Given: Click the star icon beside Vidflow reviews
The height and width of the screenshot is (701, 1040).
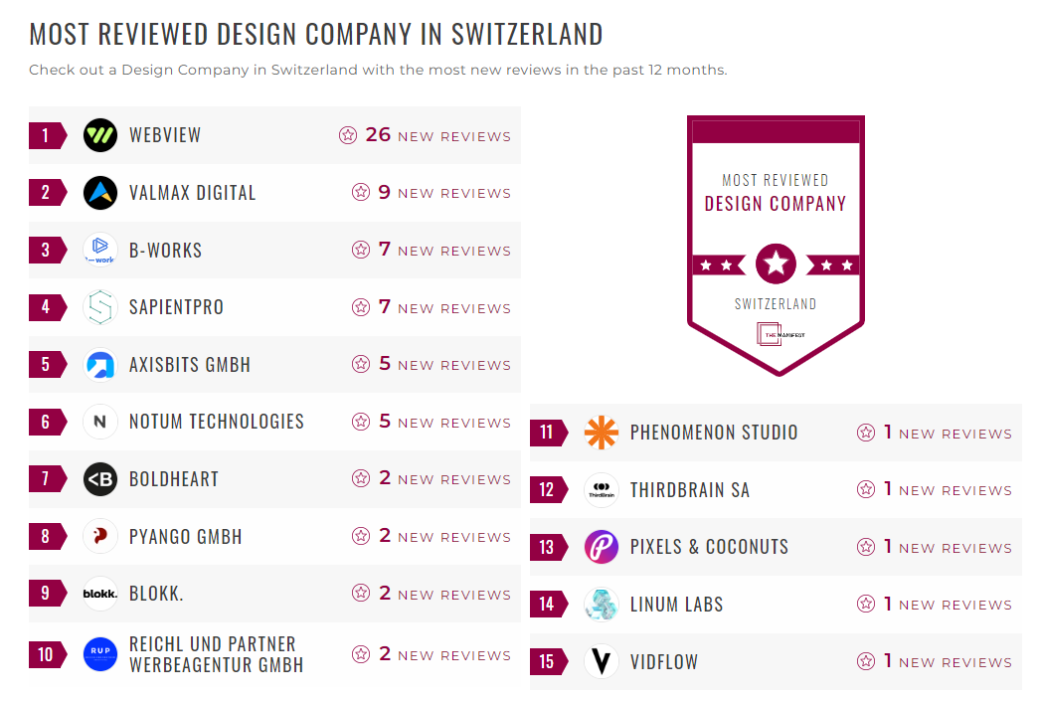Looking at the screenshot, I should click(866, 661).
